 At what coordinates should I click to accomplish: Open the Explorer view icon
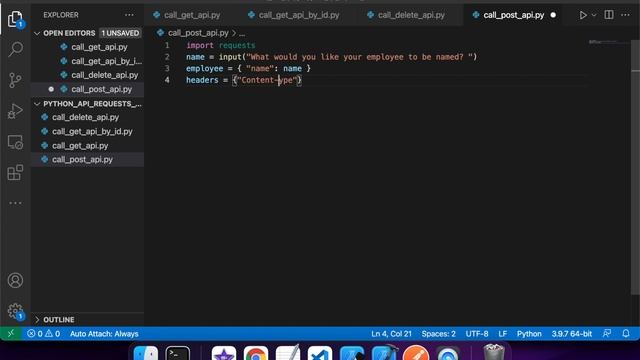pos(15,19)
